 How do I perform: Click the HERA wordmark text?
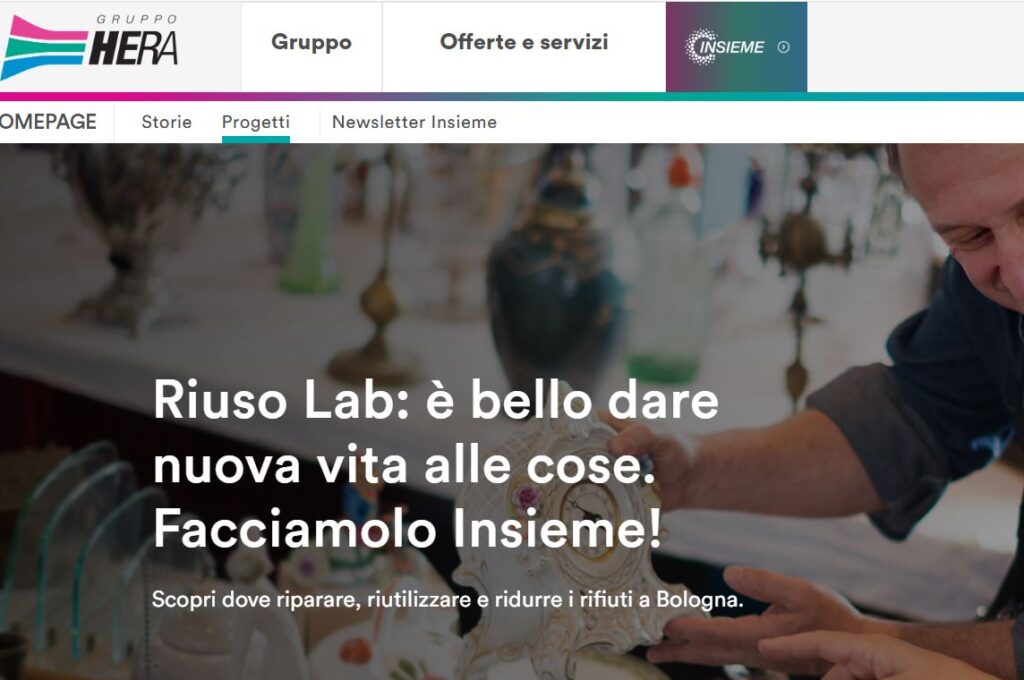133,48
